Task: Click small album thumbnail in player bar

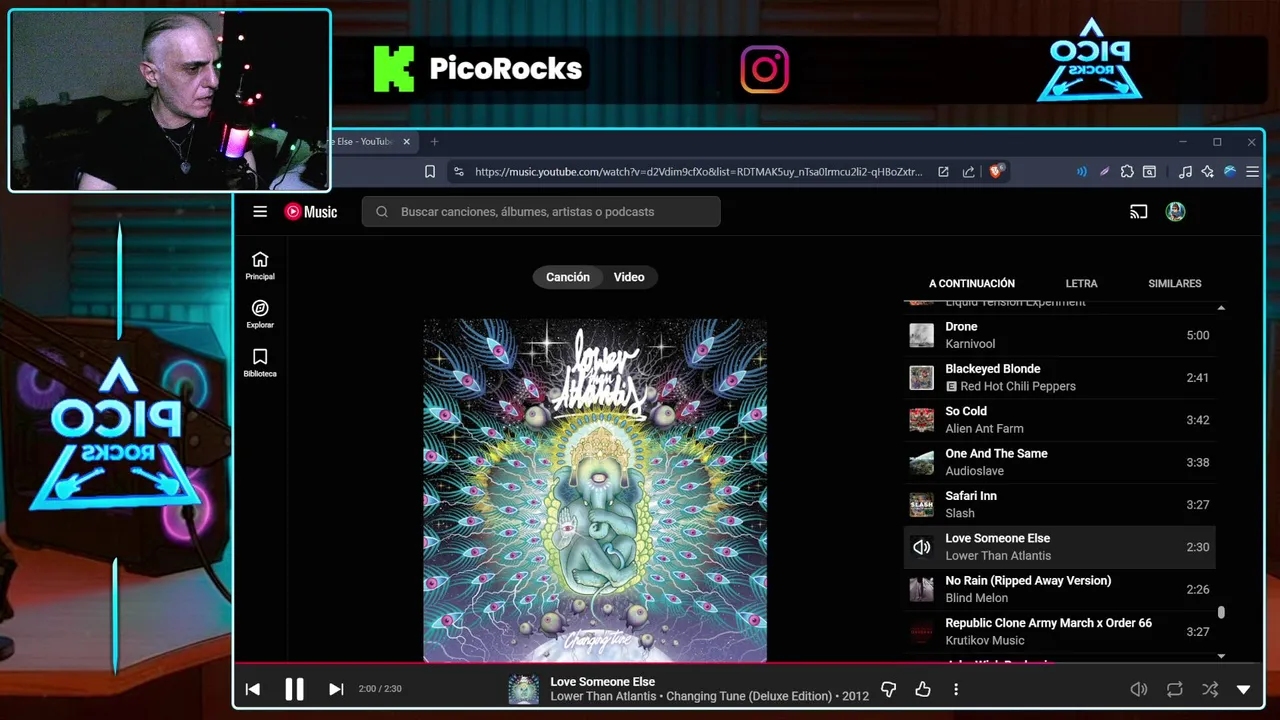Action: click(523, 689)
